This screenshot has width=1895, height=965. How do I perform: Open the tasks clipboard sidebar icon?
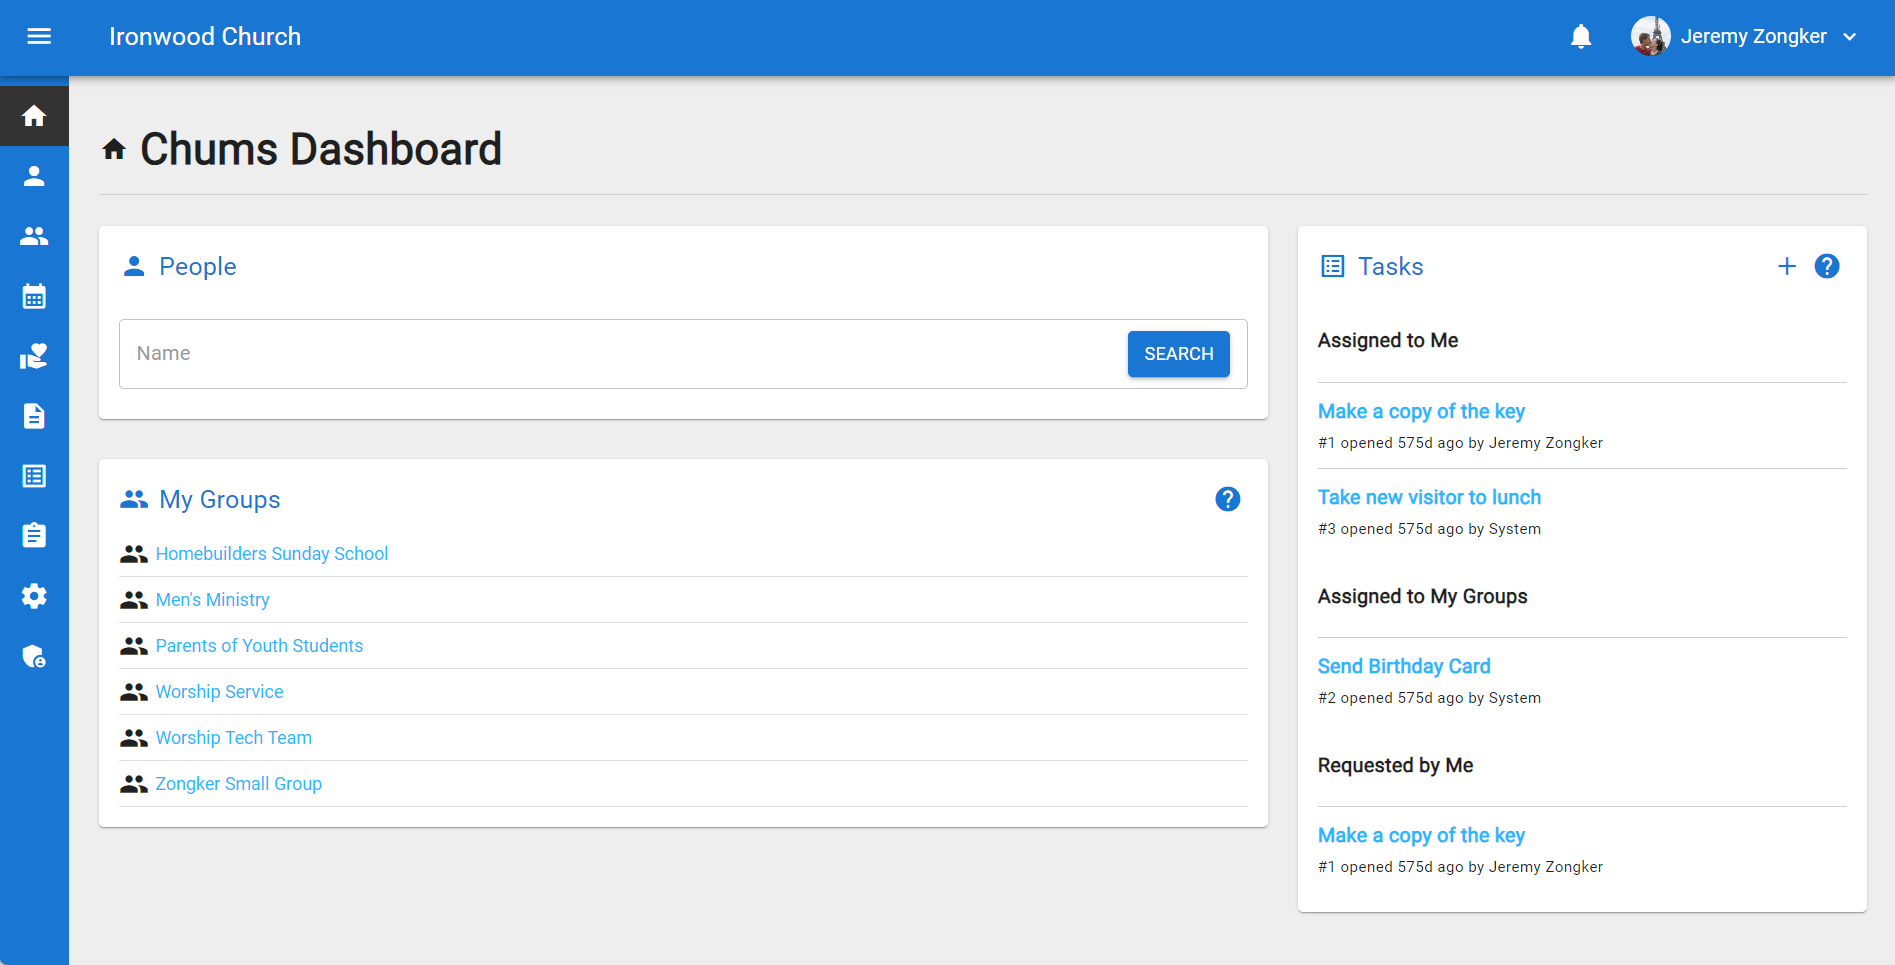34,536
